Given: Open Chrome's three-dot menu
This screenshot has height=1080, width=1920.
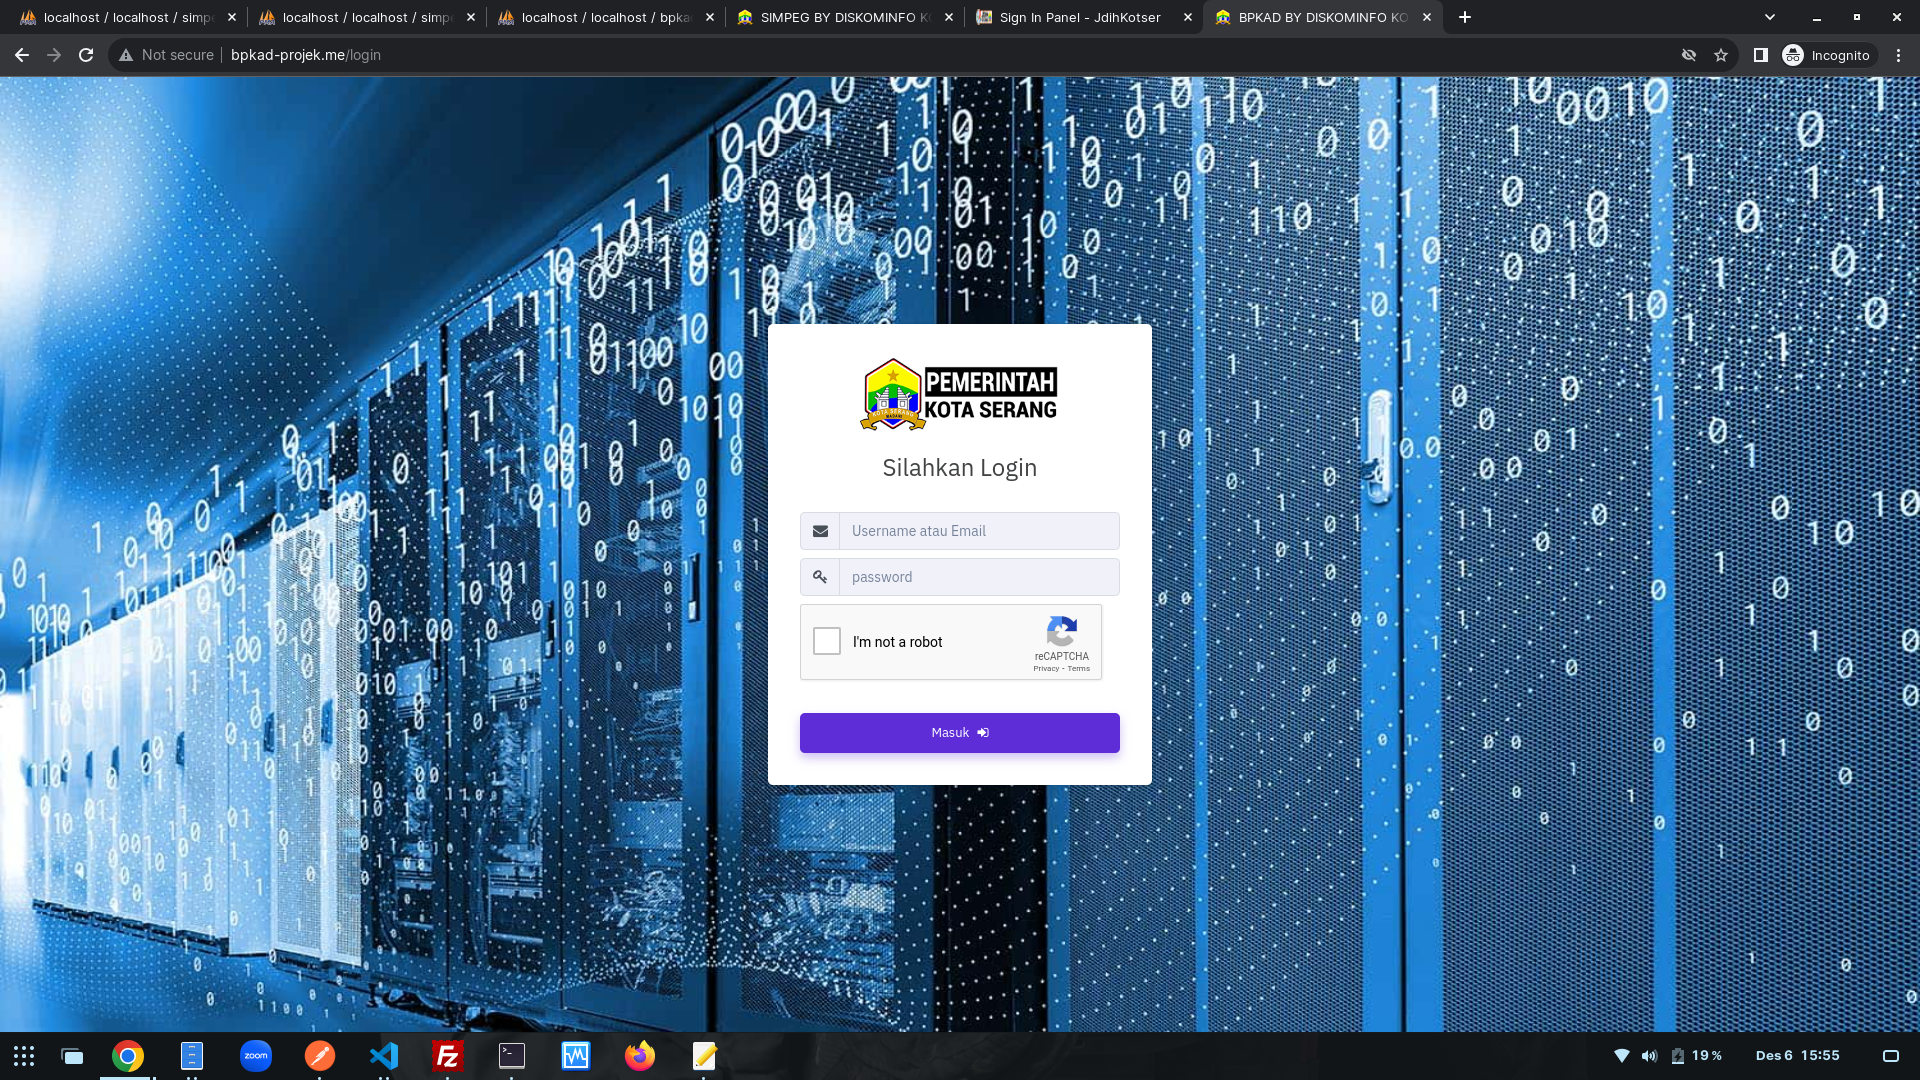Looking at the screenshot, I should [x=1898, y=55].
